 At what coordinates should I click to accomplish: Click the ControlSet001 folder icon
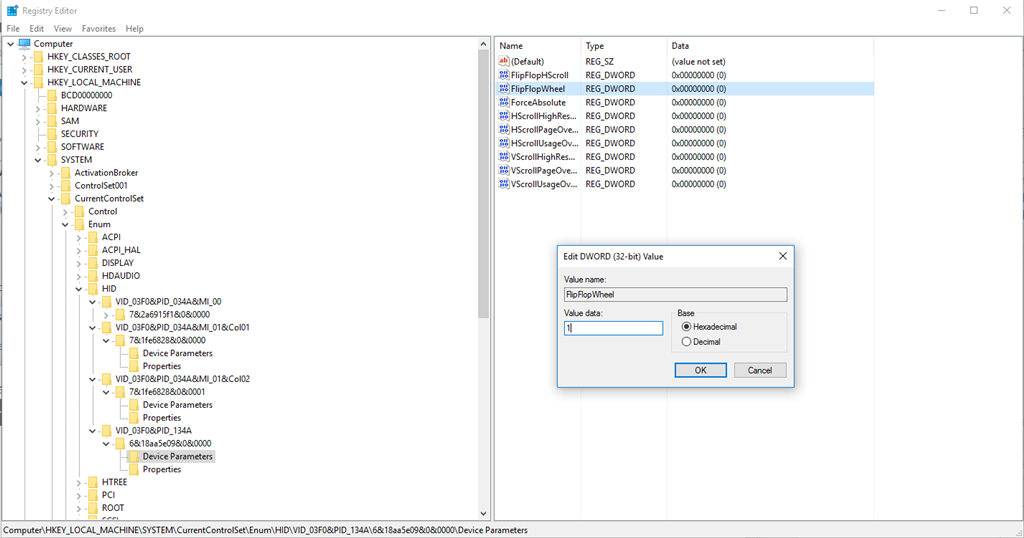click(65, 185)
